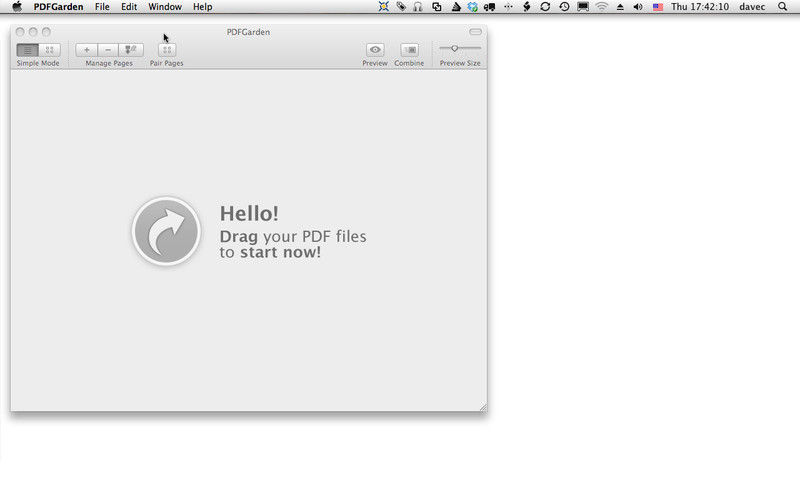800x500 pixels.
Task: Click the overlapping squares menu bar icon
Action: [437, 7]
